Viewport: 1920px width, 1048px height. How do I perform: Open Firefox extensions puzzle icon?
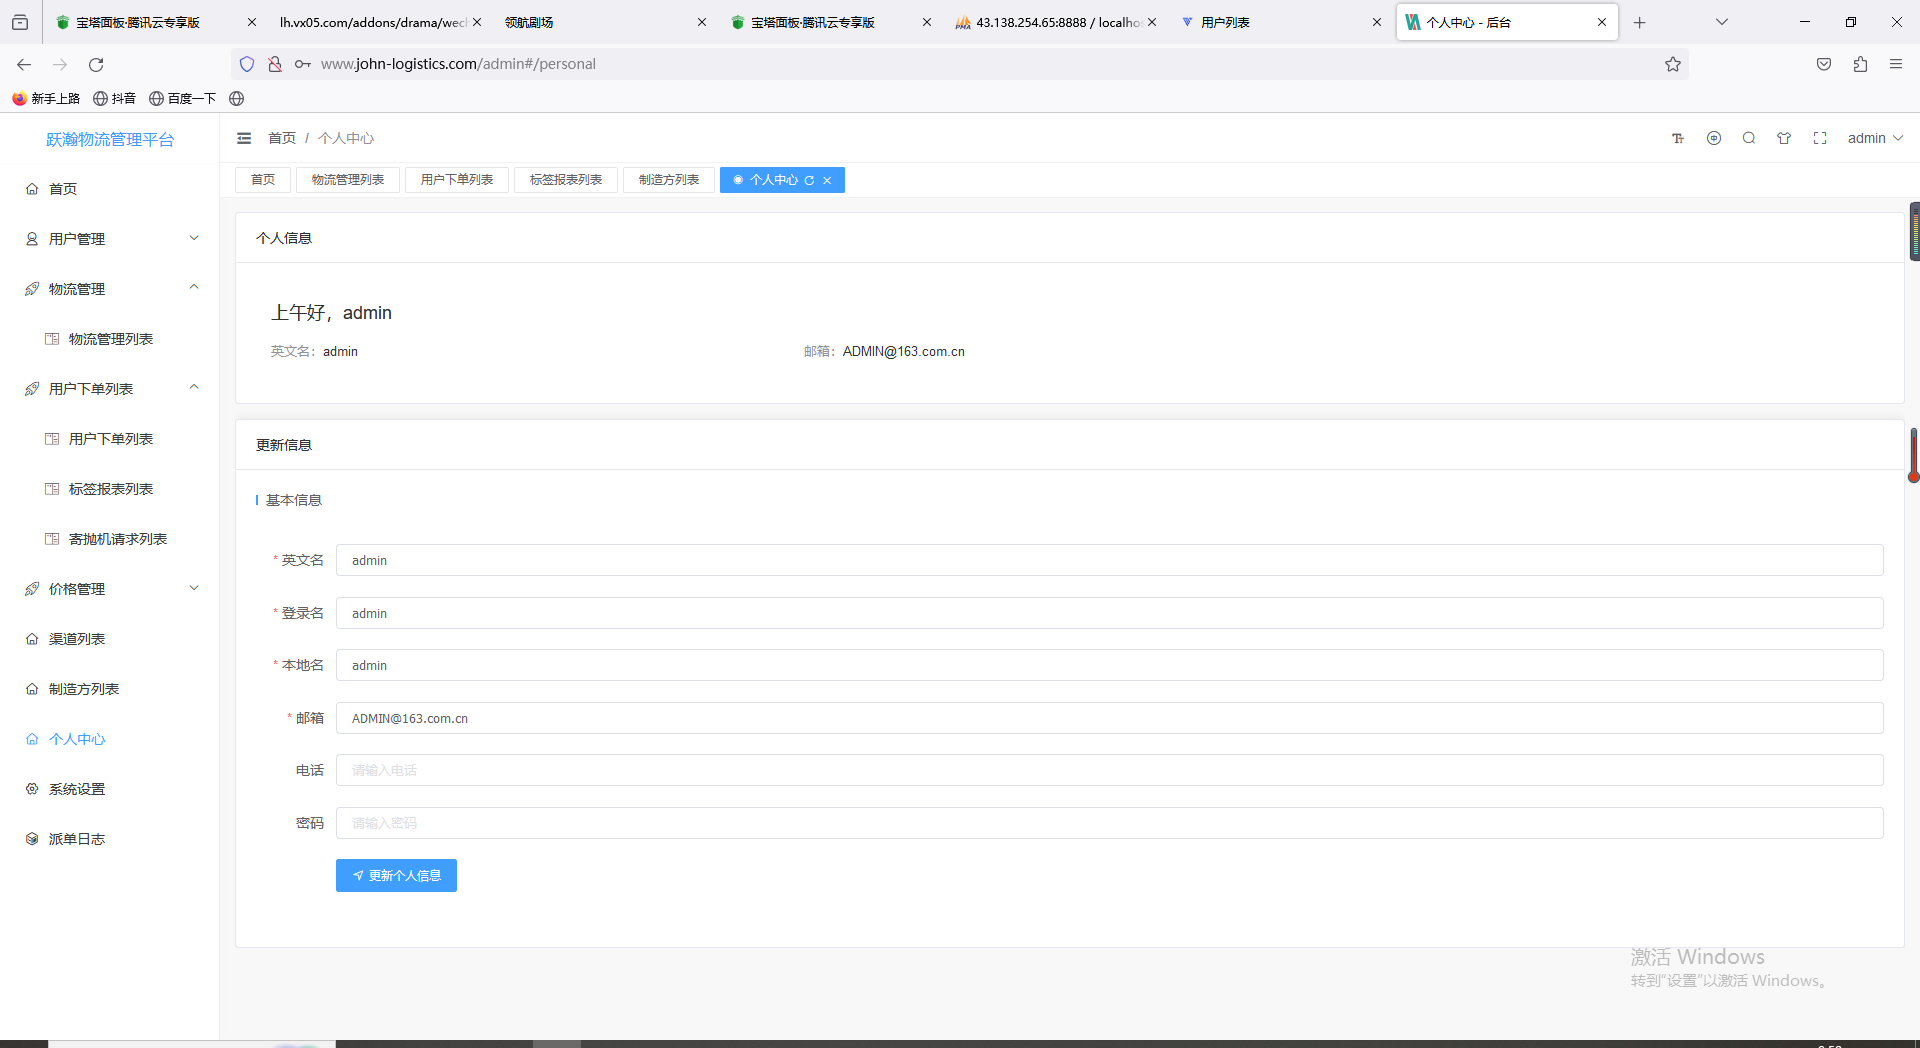click(1860, 64)
